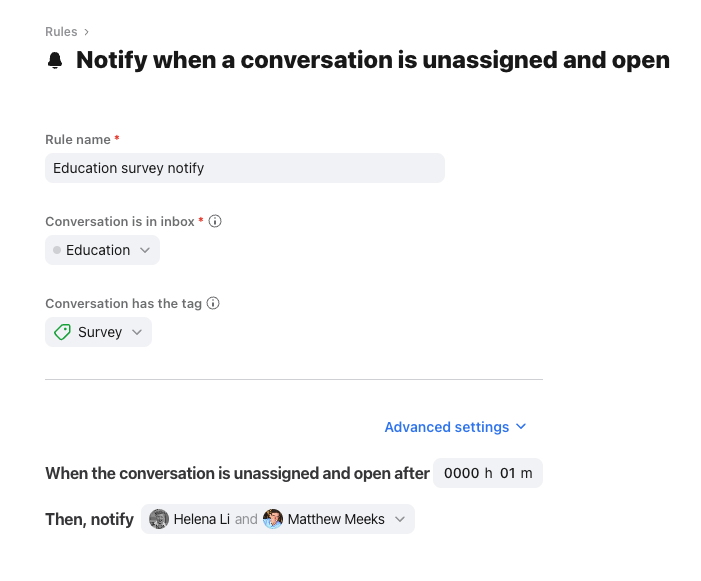Viewport: 701px width, 581px height.
Task: Go back to the Rules breadcrumb
Action: pos(61,32)
